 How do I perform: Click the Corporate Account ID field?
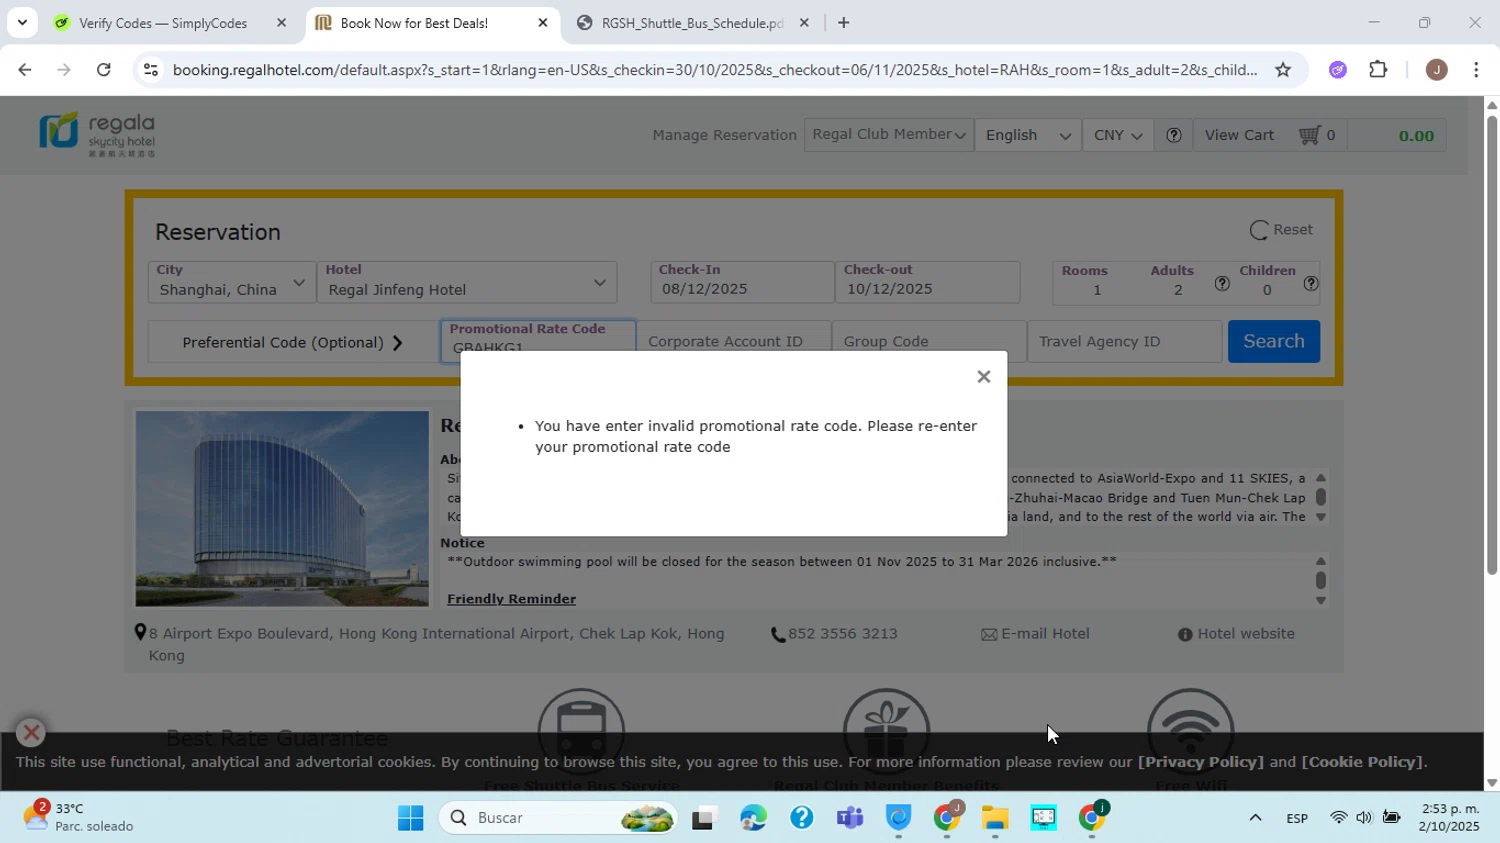click(x=733, y=341)
